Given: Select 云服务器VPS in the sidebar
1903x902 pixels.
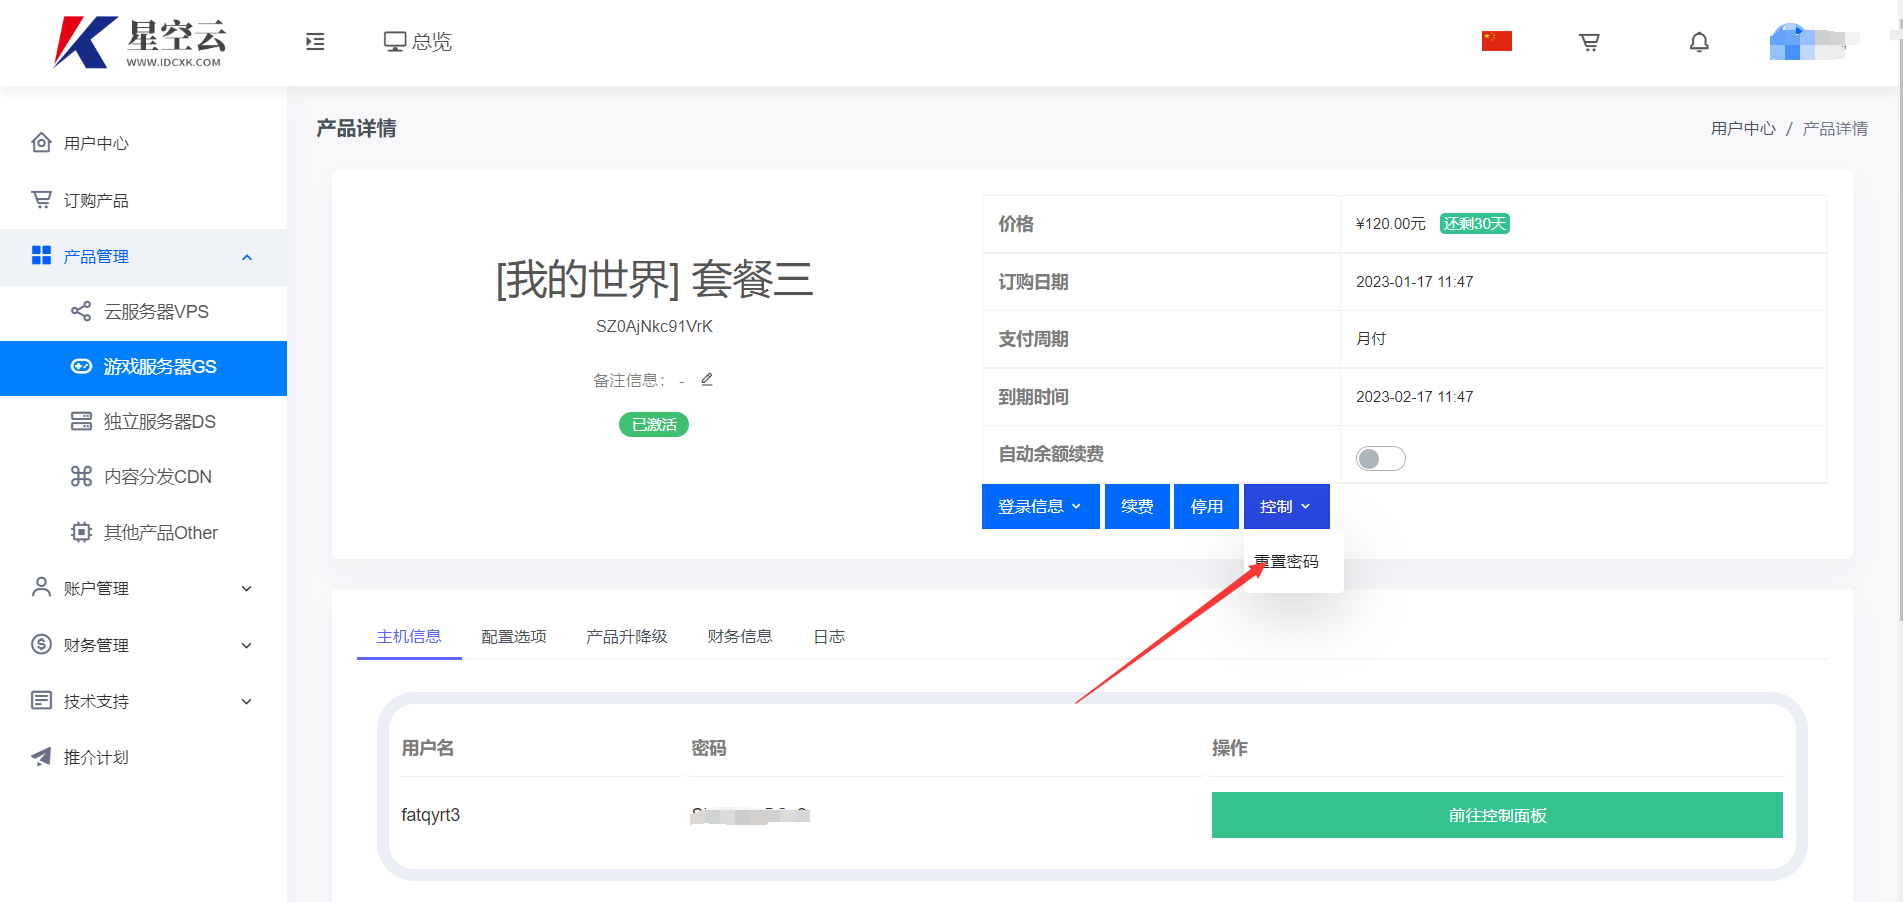Looking at the screenshot, I should click(x=156, y=312).
